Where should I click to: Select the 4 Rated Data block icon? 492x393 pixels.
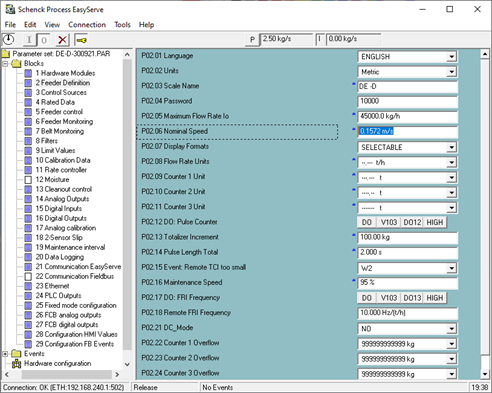tap(28, 102)
